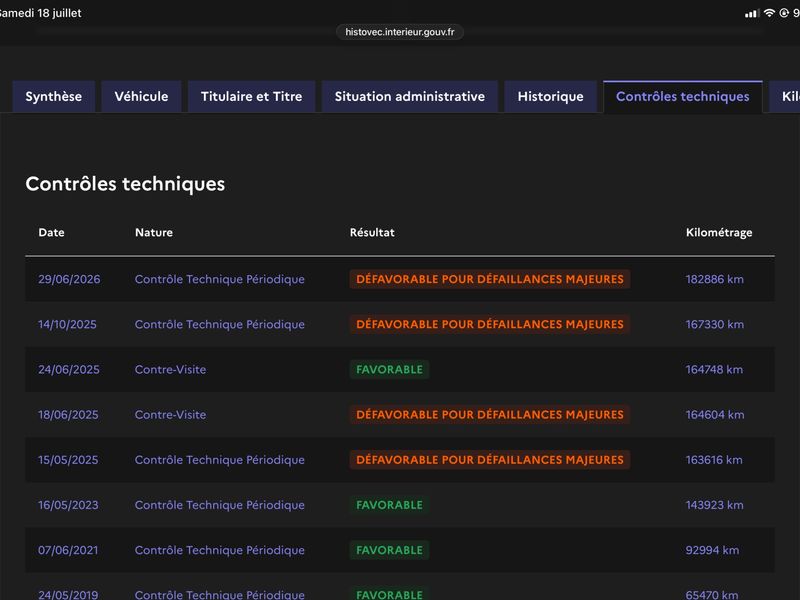Tap the Samedi 18 juillet date in status bar

tap(40, 13)
